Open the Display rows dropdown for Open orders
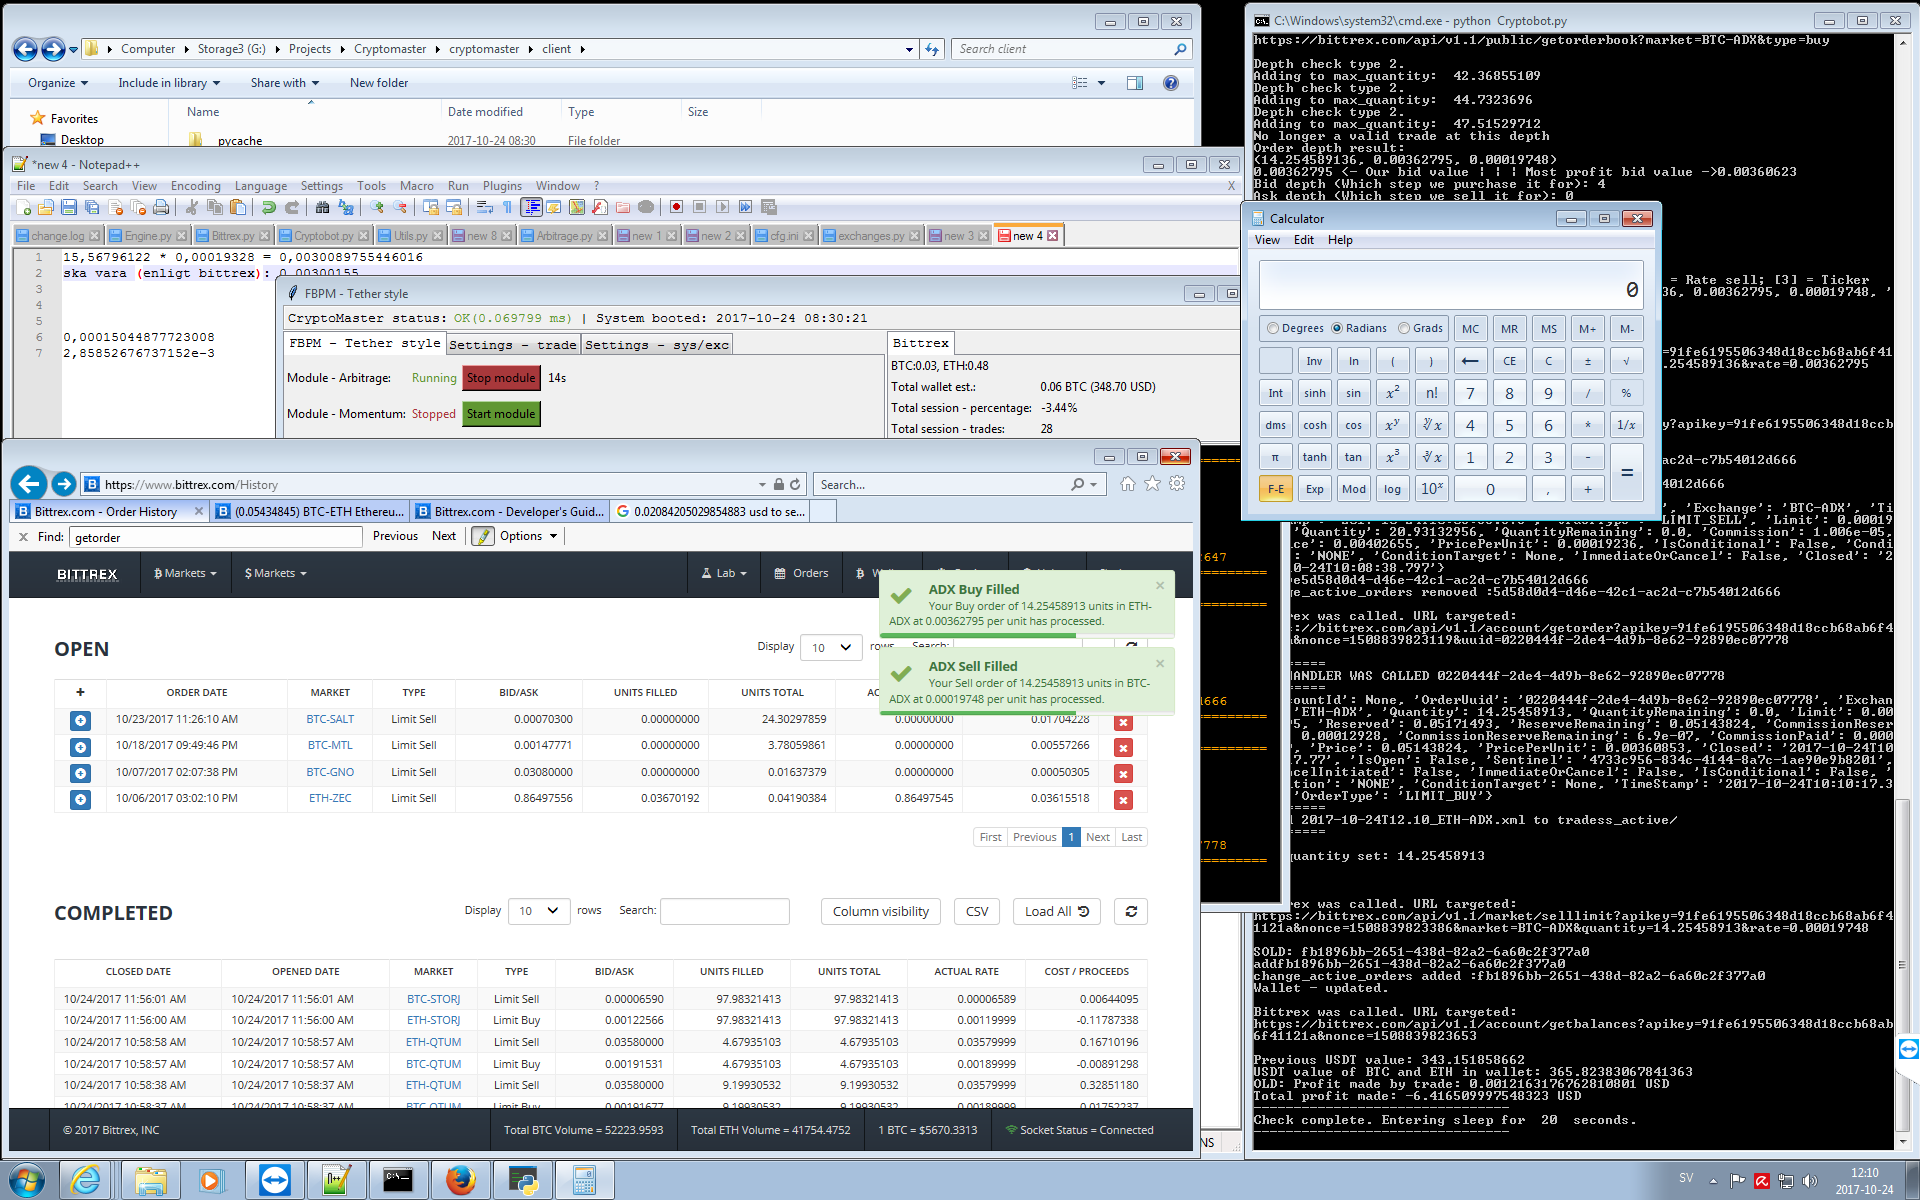 (832, 647)
